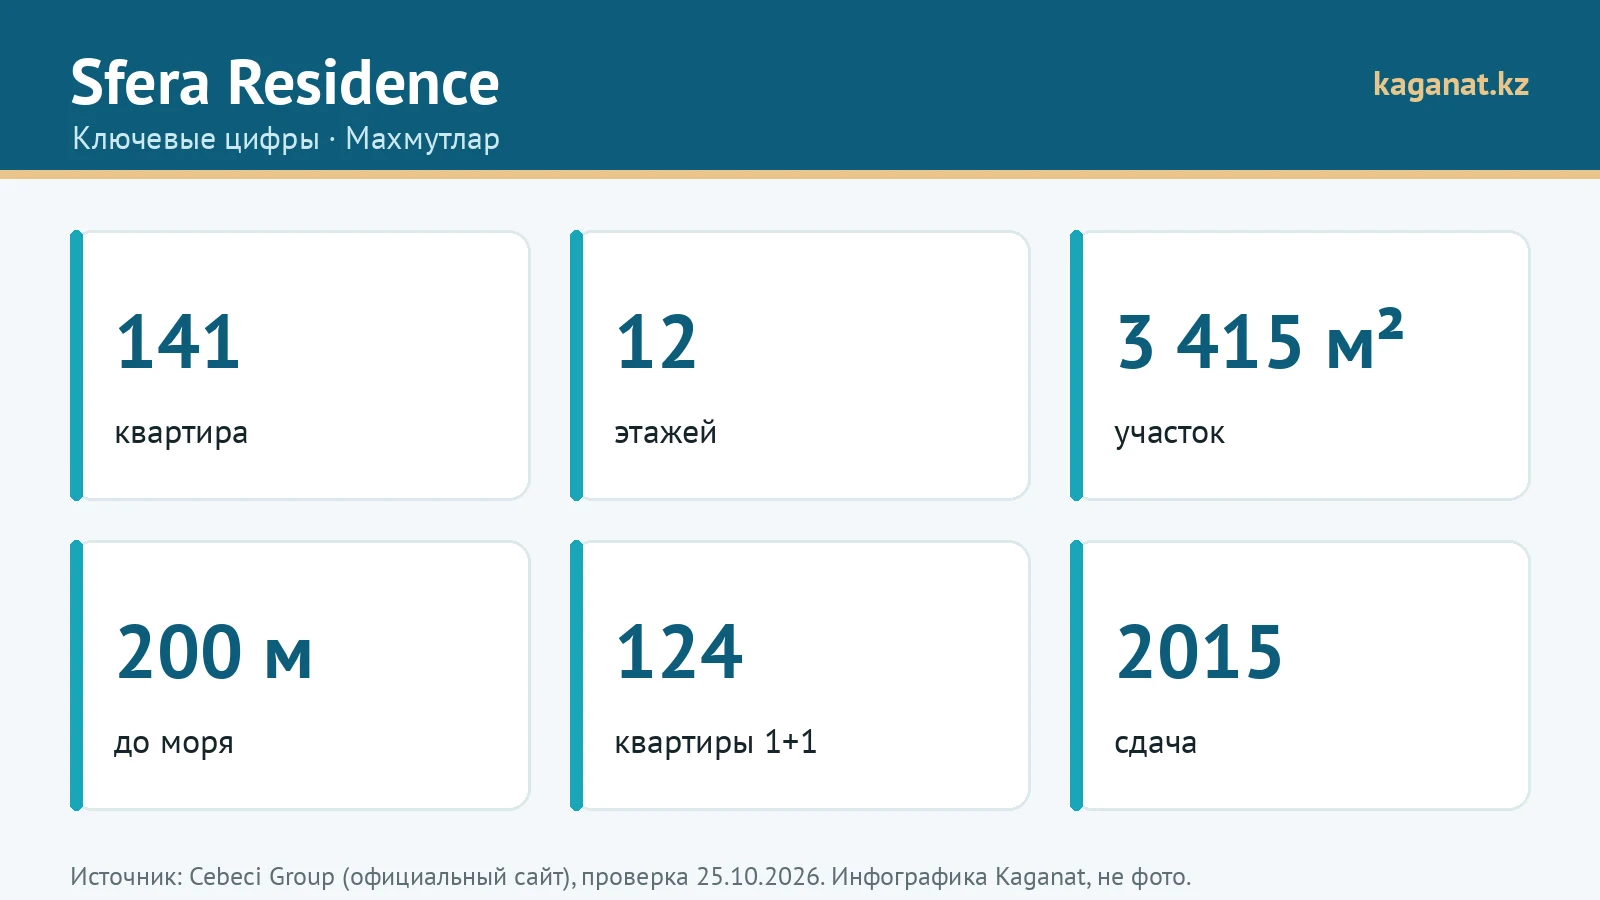Click the 'сдача' label
Screen dimensions: 1600x900
(1156, 744)
